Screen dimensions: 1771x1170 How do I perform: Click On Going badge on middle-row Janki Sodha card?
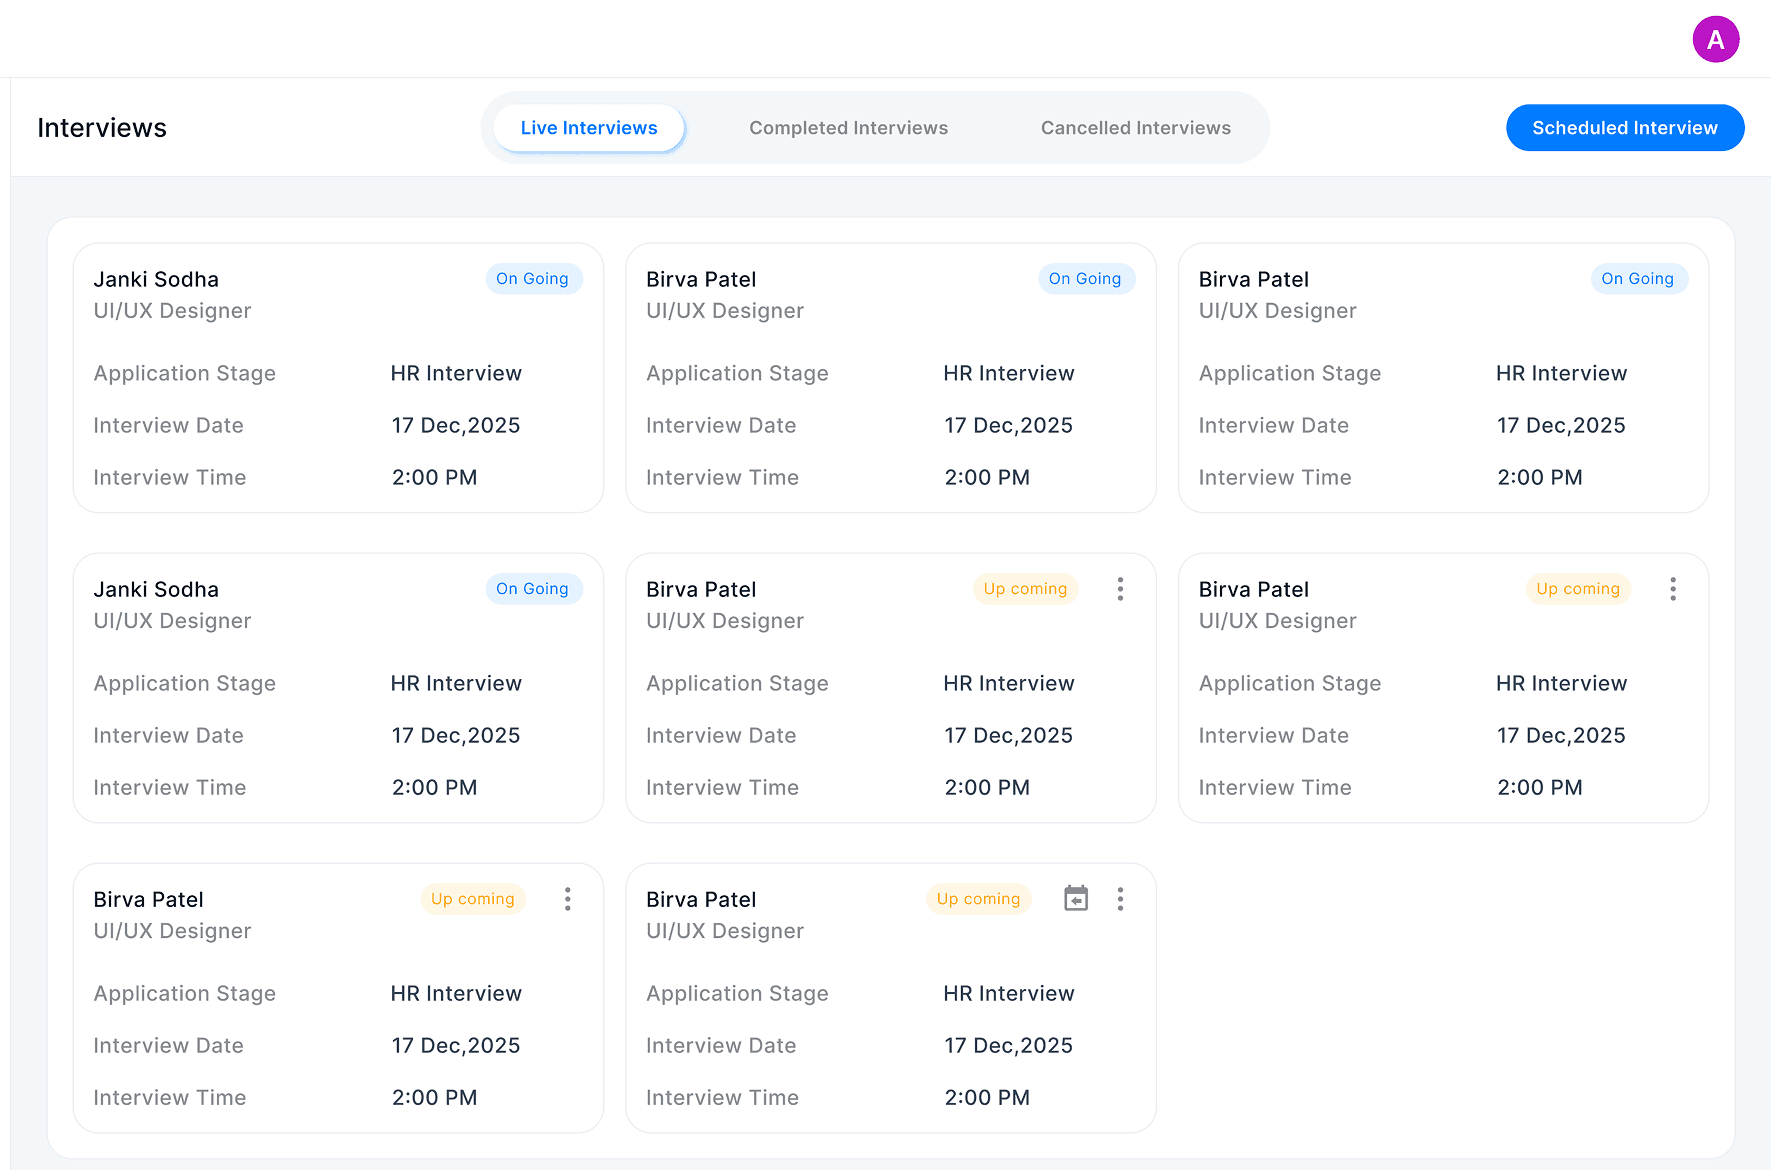(533, 589)
